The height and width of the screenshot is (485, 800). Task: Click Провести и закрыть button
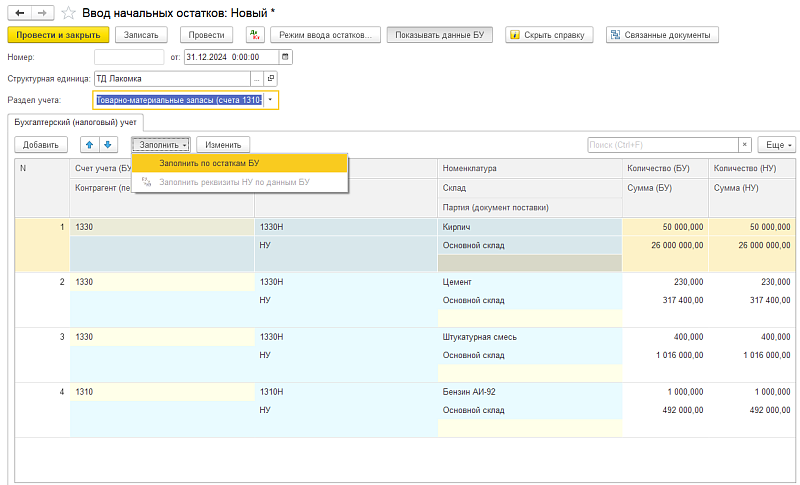coord(58,35)
